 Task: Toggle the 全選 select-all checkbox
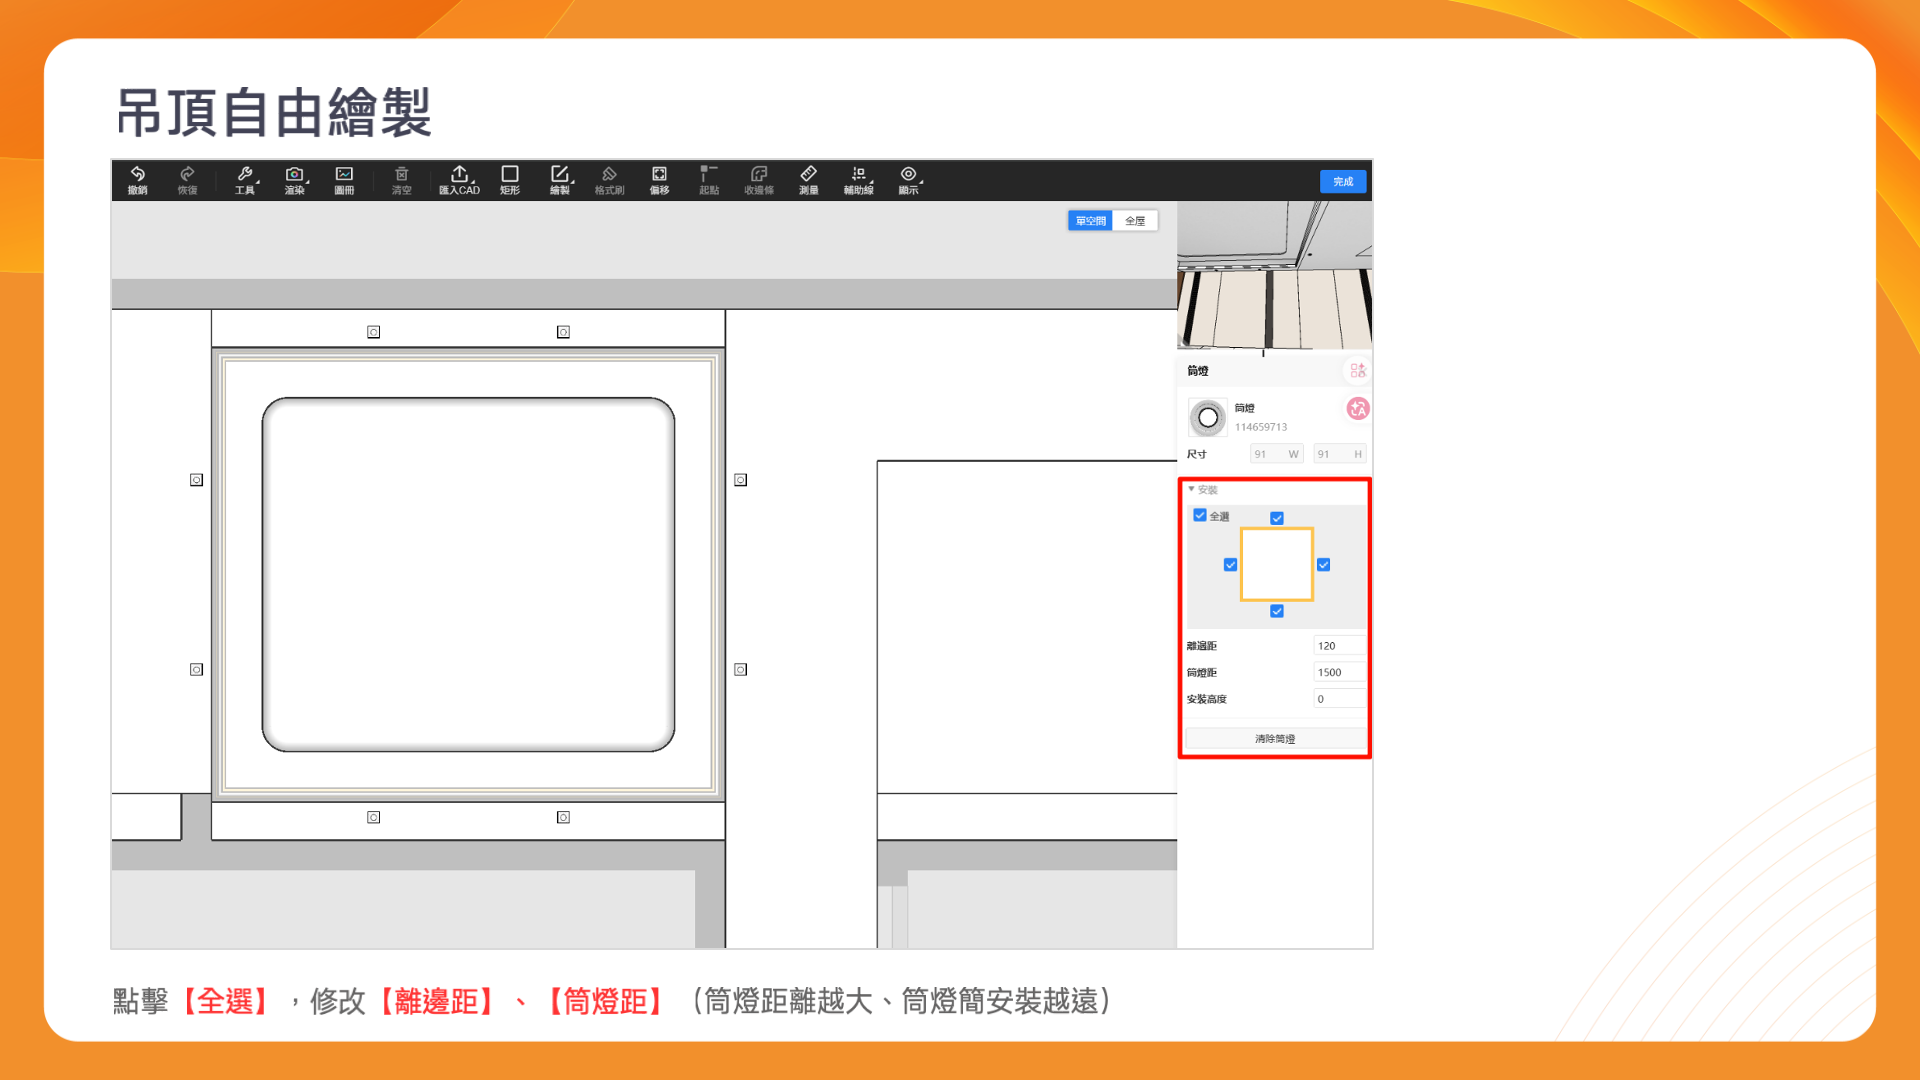click(1200, 516)
